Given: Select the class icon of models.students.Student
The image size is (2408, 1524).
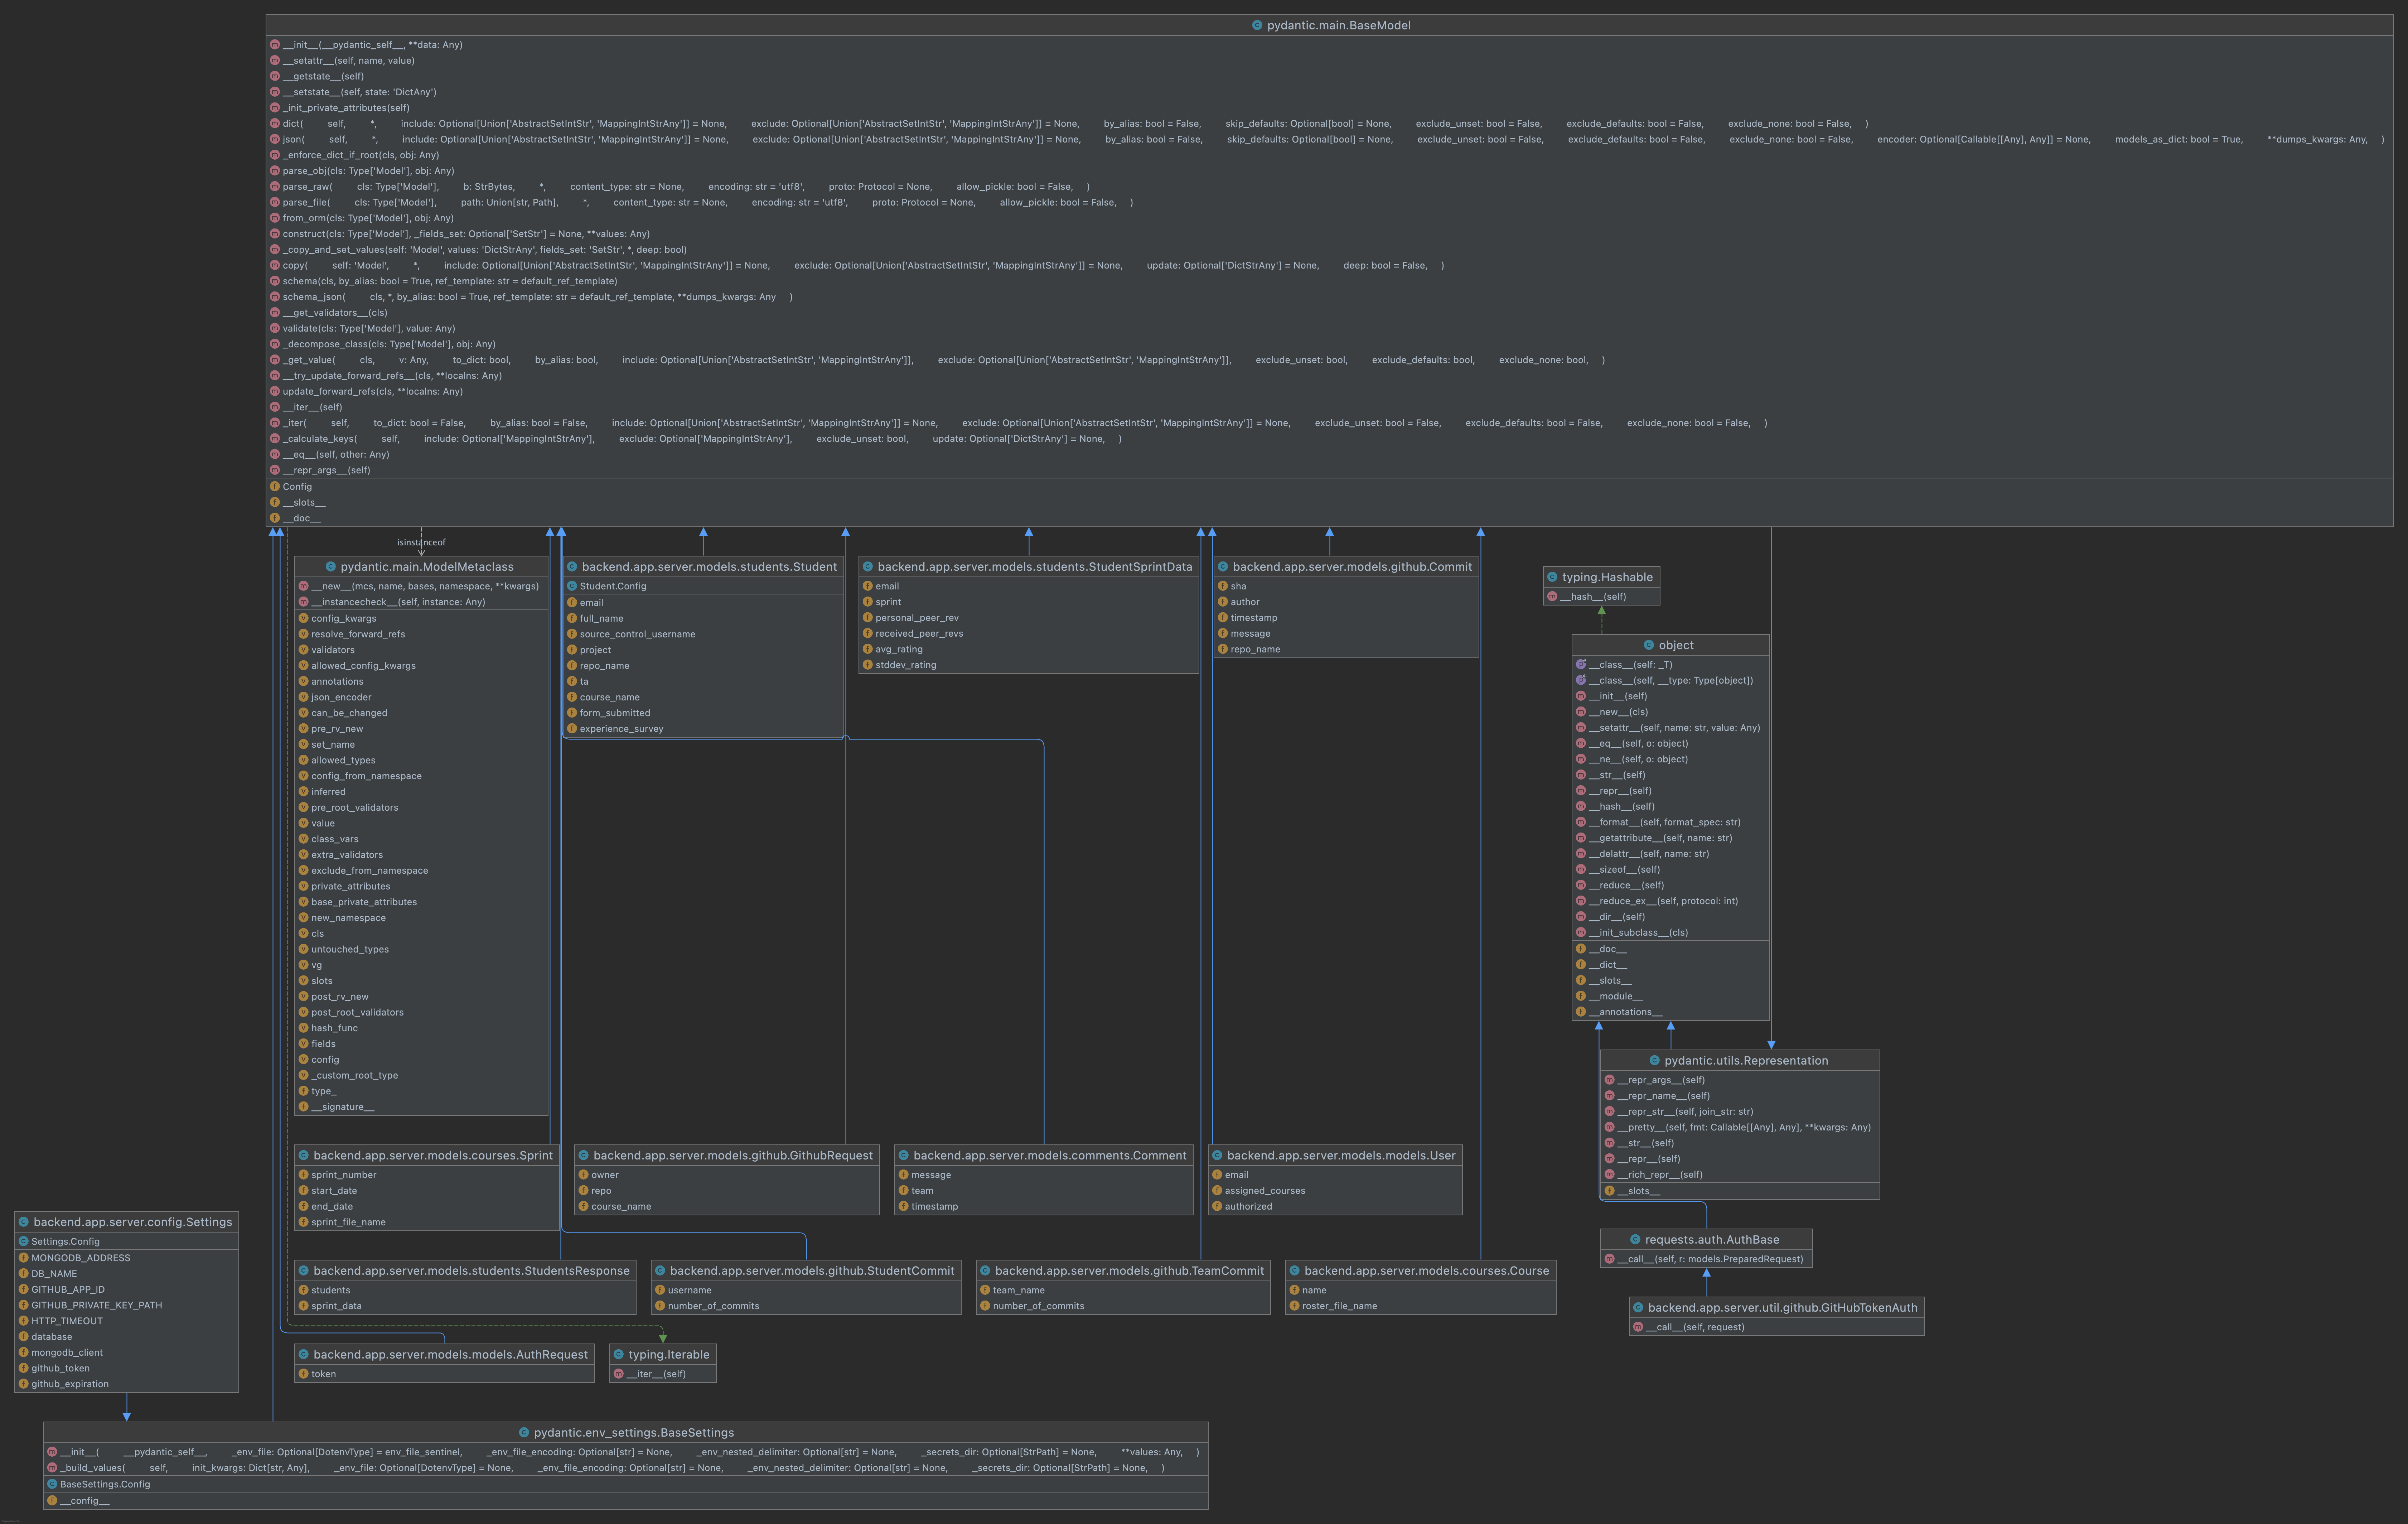Looking at the screenshot, I should [x=572, y=567].
